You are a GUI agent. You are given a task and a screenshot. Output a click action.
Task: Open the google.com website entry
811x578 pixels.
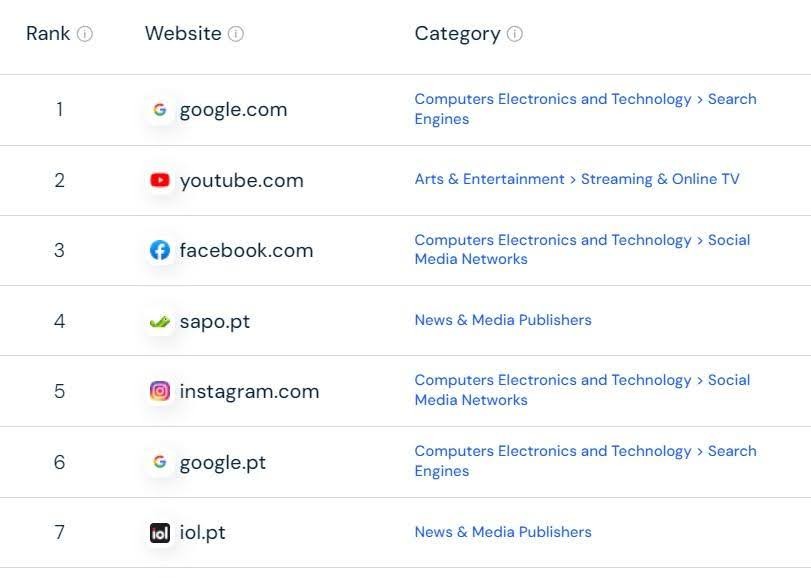tap(233, 110)
